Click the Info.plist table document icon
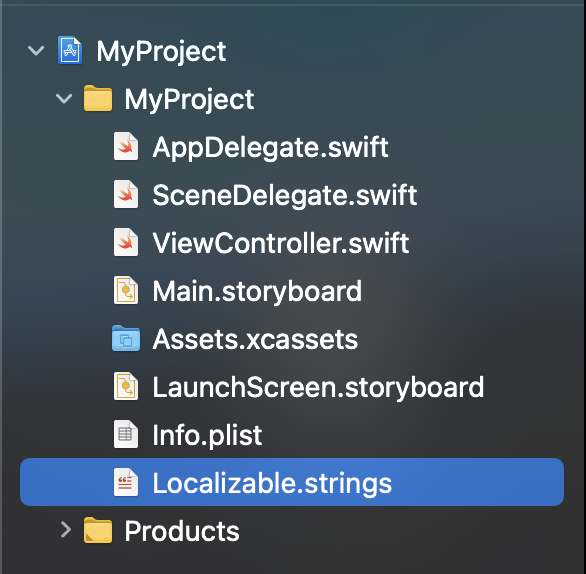The width and height of the screenshot is (586, 574). pos(126,434)
